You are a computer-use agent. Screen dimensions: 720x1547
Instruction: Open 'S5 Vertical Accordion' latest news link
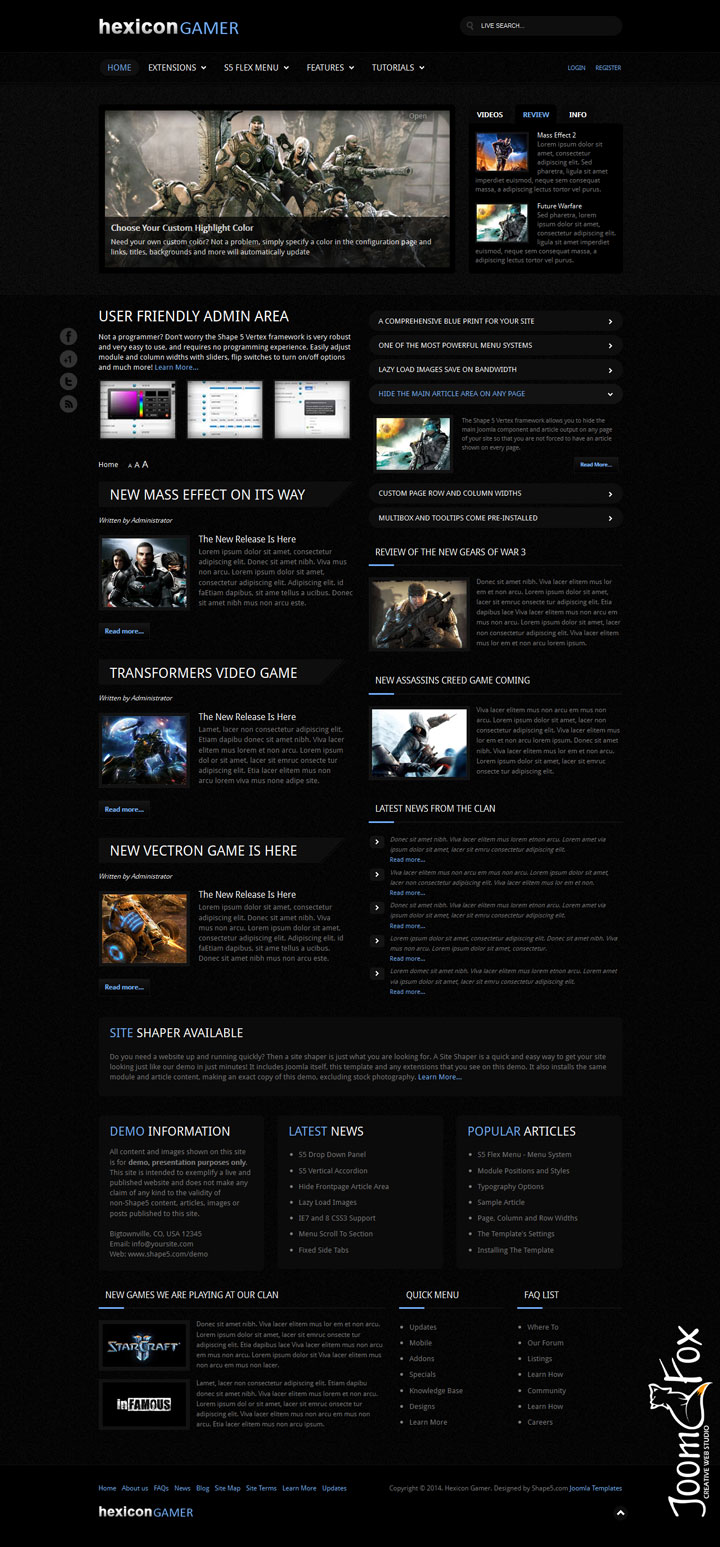[333, 1171]
